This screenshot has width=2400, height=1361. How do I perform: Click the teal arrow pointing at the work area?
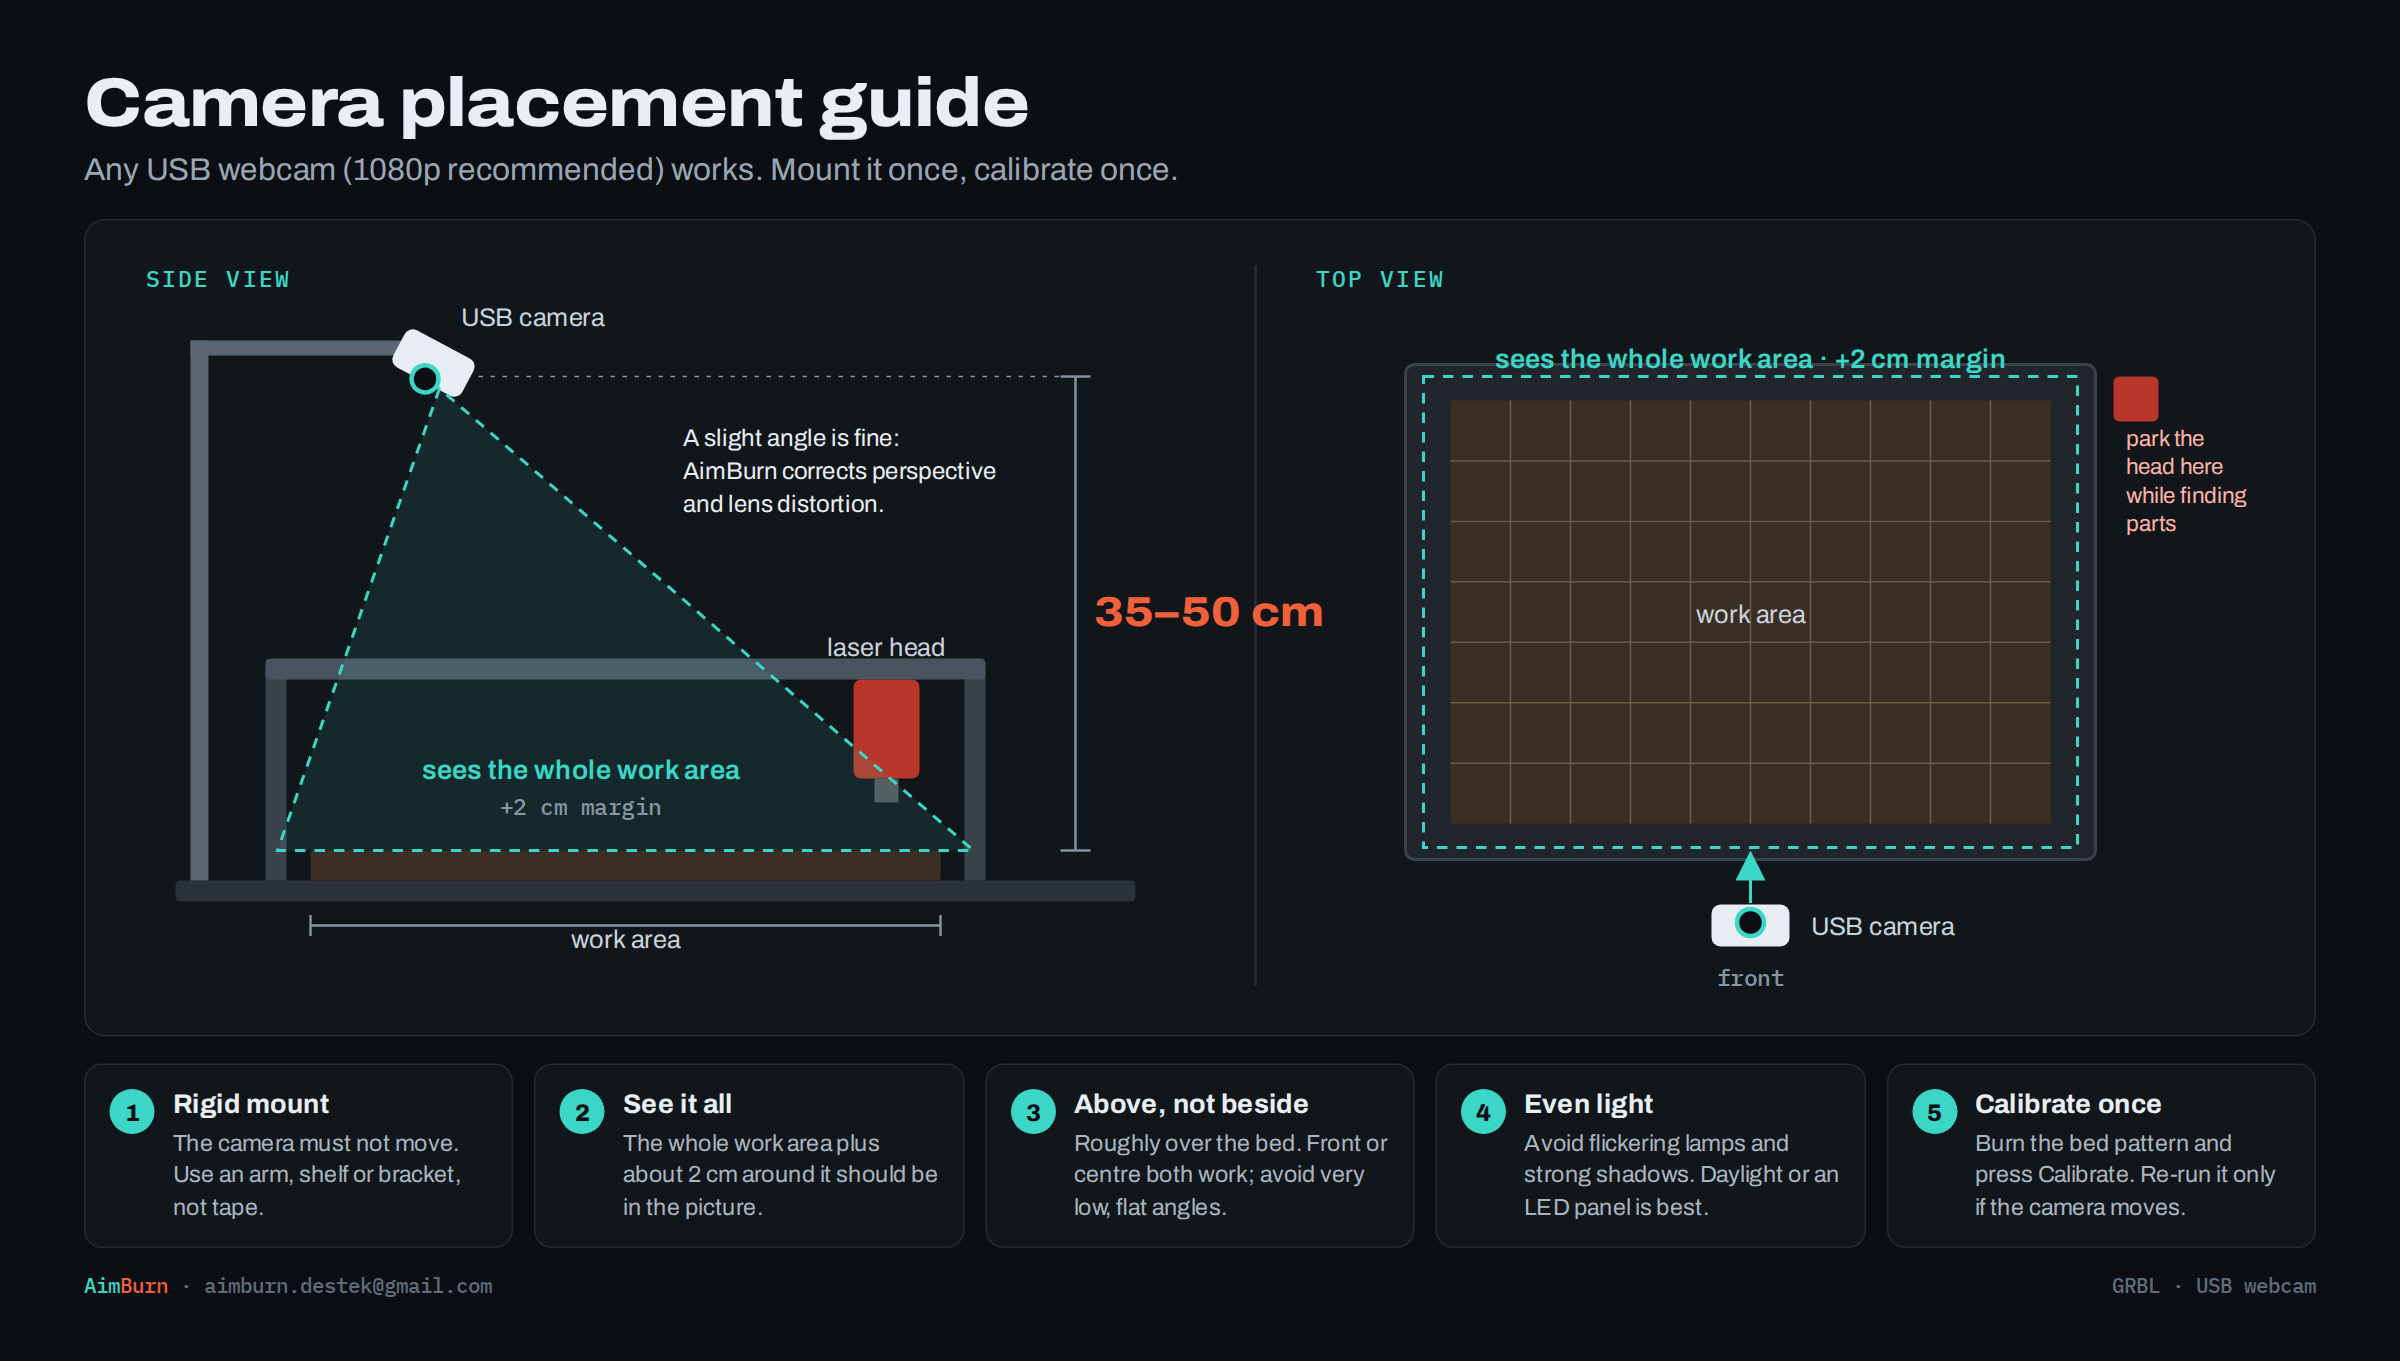(x=1750, y=875)
